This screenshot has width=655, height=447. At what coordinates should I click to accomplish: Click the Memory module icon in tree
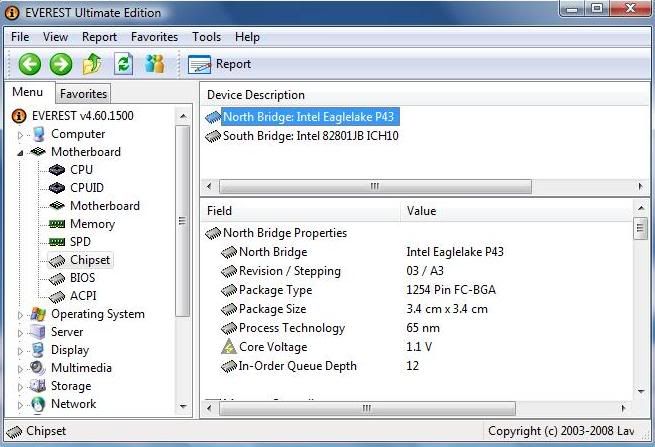pos(57,224)
